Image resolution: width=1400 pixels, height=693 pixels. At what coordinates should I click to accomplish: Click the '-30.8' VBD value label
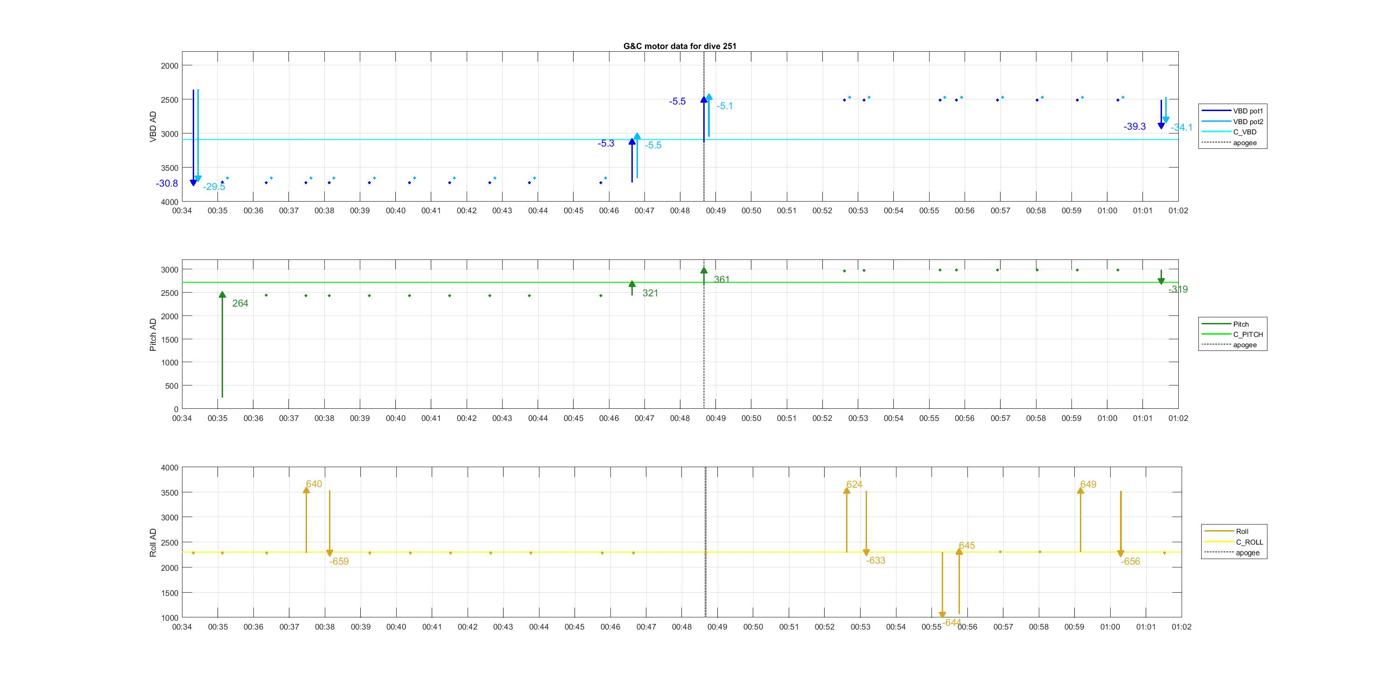(x=167, y=184)
